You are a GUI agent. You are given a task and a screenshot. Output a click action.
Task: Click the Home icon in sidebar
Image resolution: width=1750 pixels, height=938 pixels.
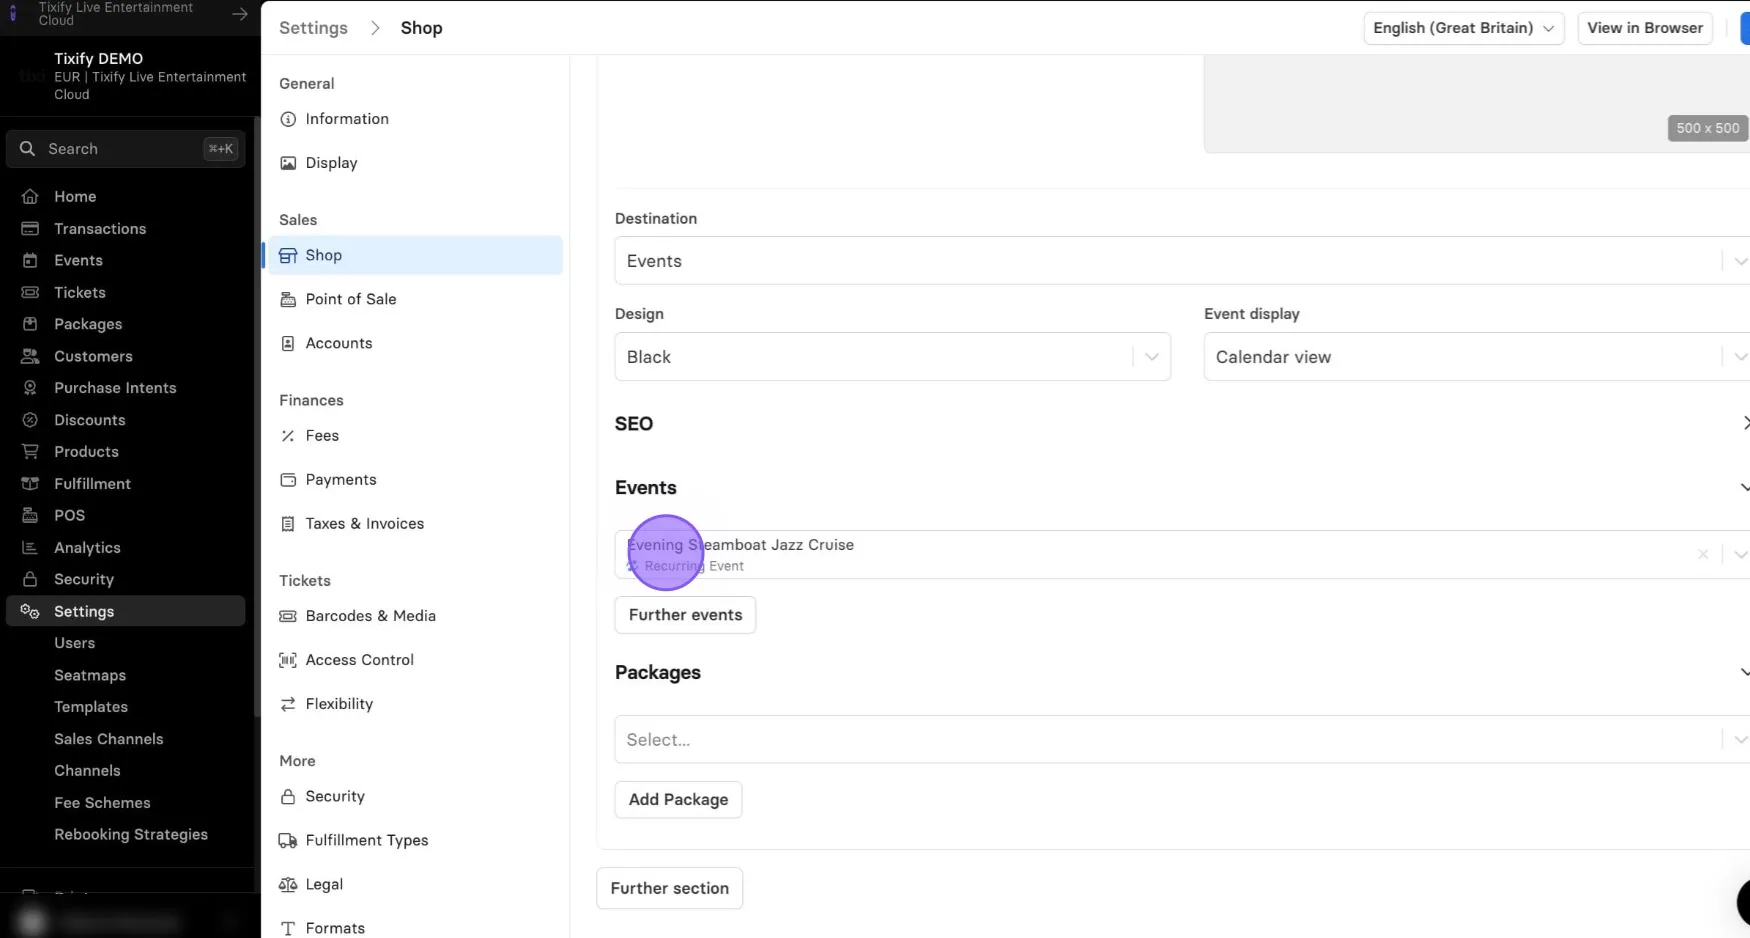point(30,196)
